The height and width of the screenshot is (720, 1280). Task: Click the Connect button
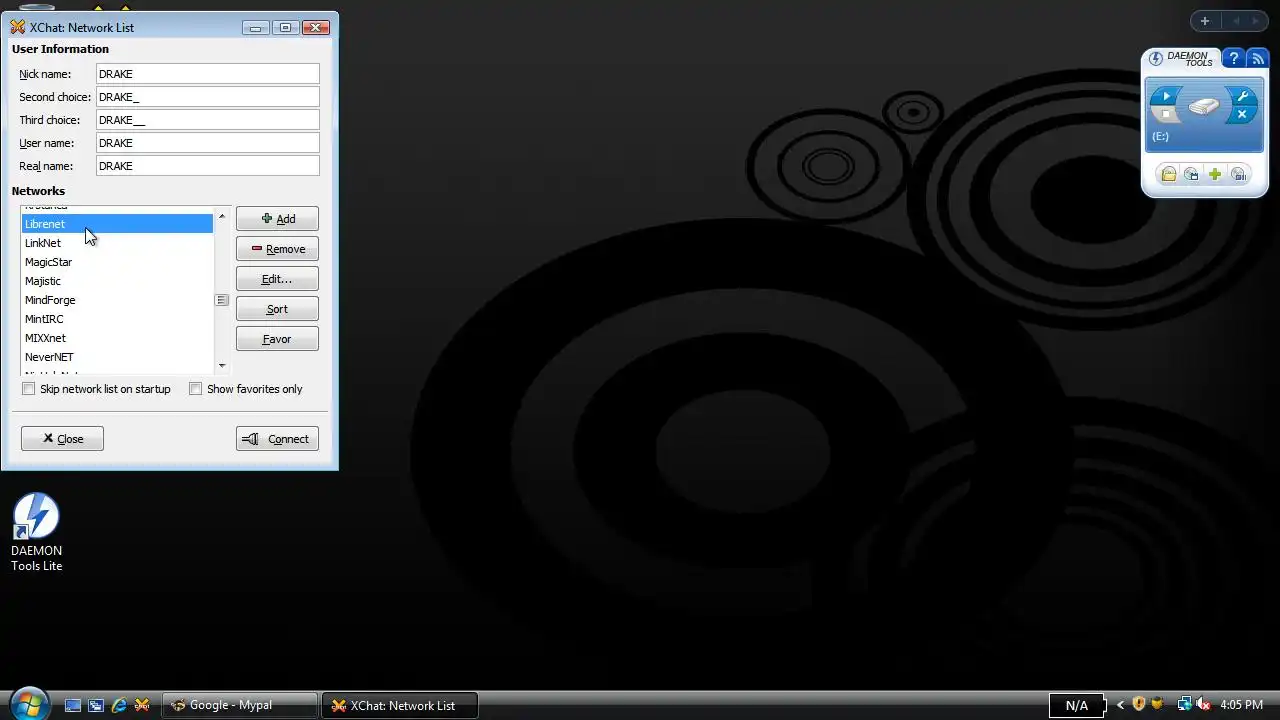(277, 439)
